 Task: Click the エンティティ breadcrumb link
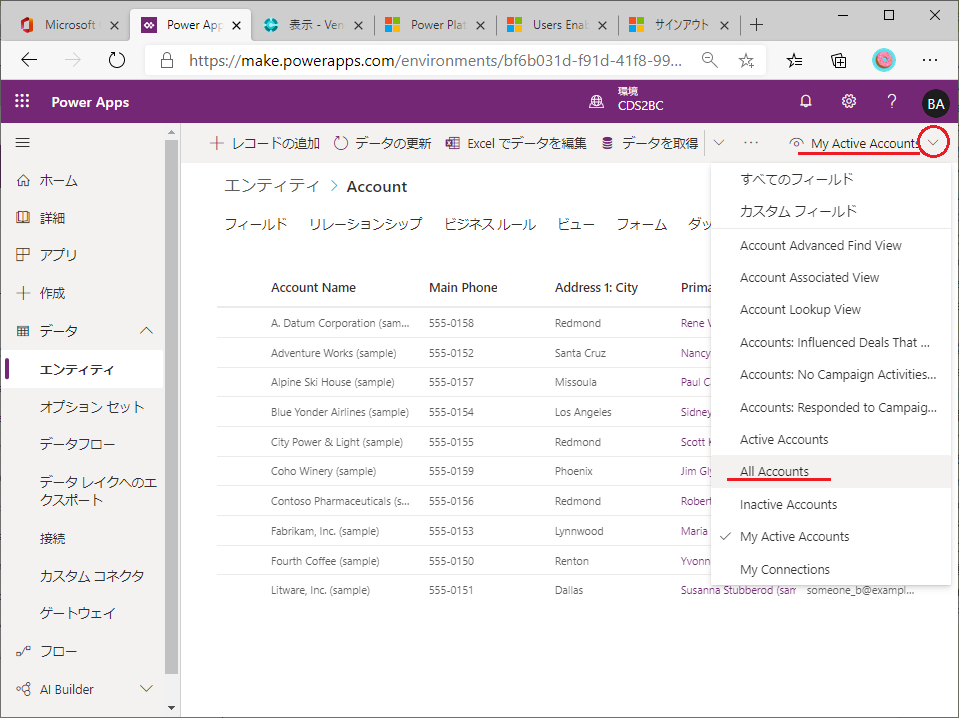(x=272, y=186)
